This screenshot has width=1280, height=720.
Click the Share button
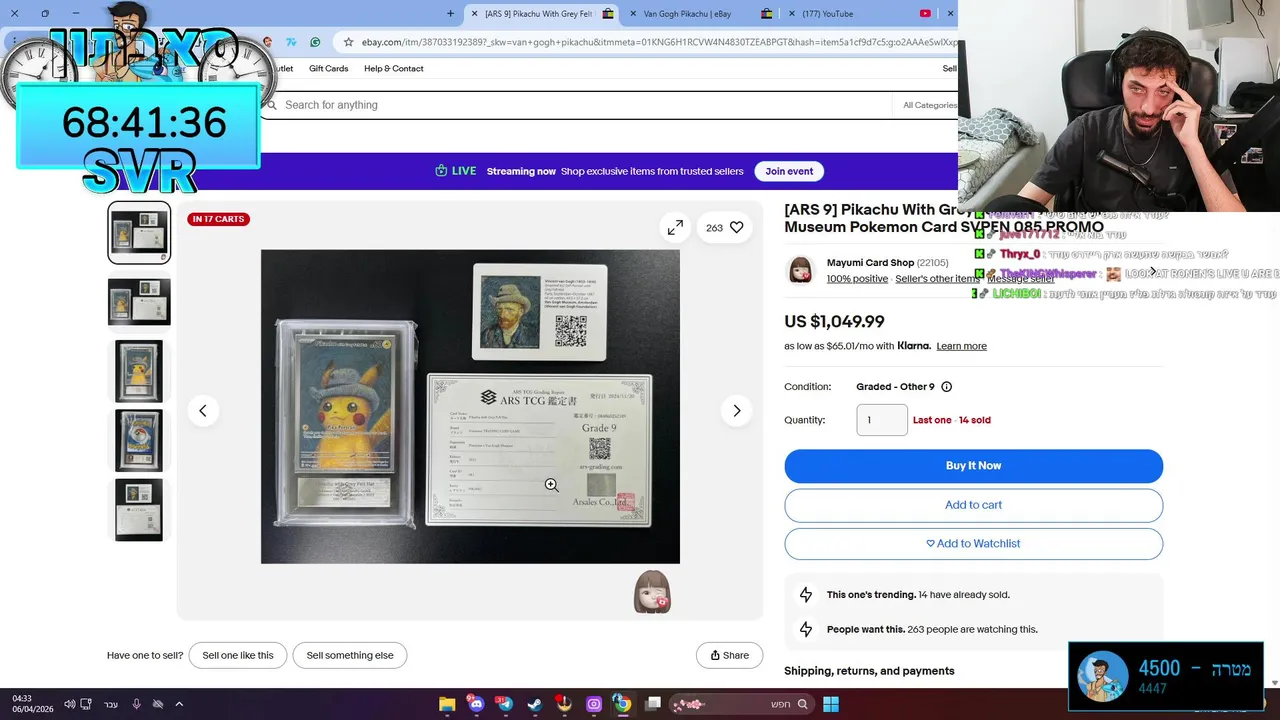pyautogui.click(x=729, y=656)
